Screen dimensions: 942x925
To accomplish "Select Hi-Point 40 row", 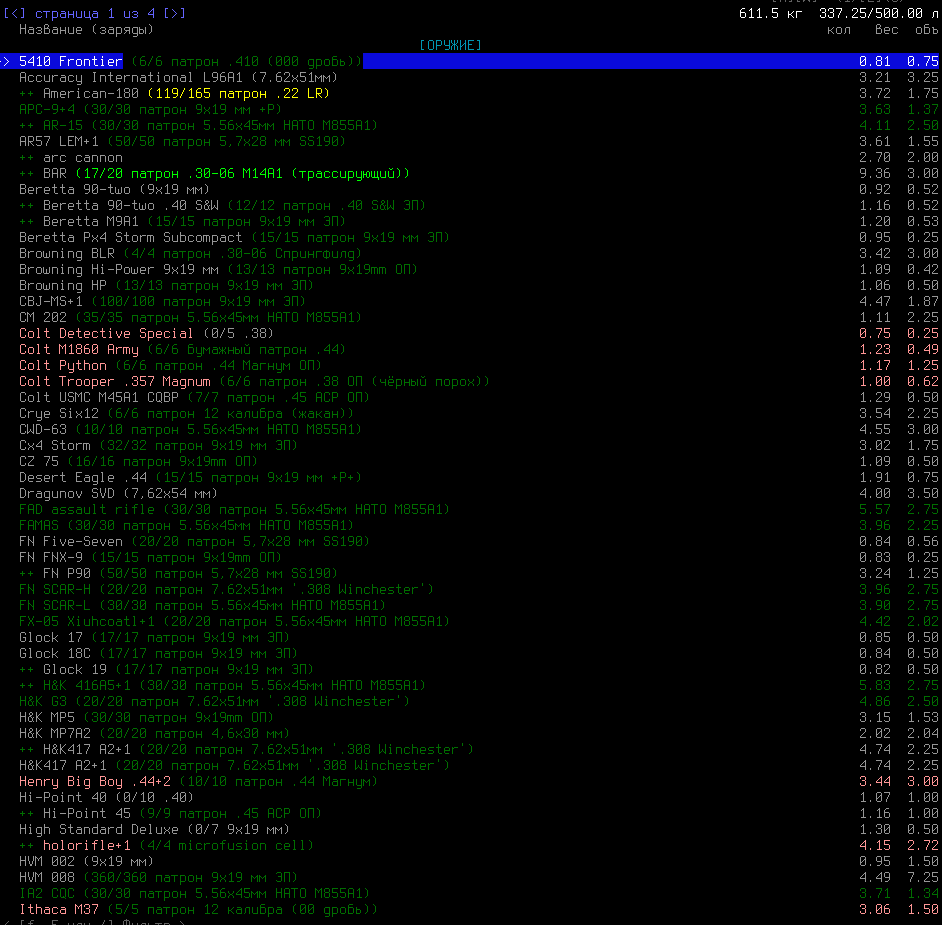I will coord(471,798).
